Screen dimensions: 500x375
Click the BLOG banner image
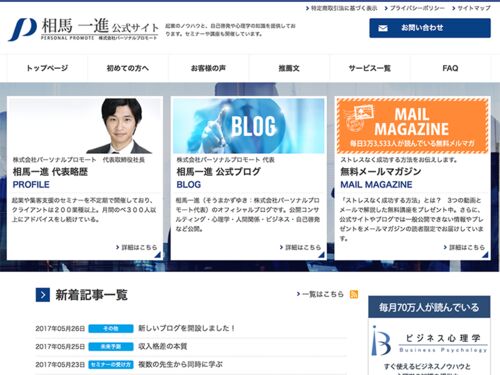click(249, 126)
